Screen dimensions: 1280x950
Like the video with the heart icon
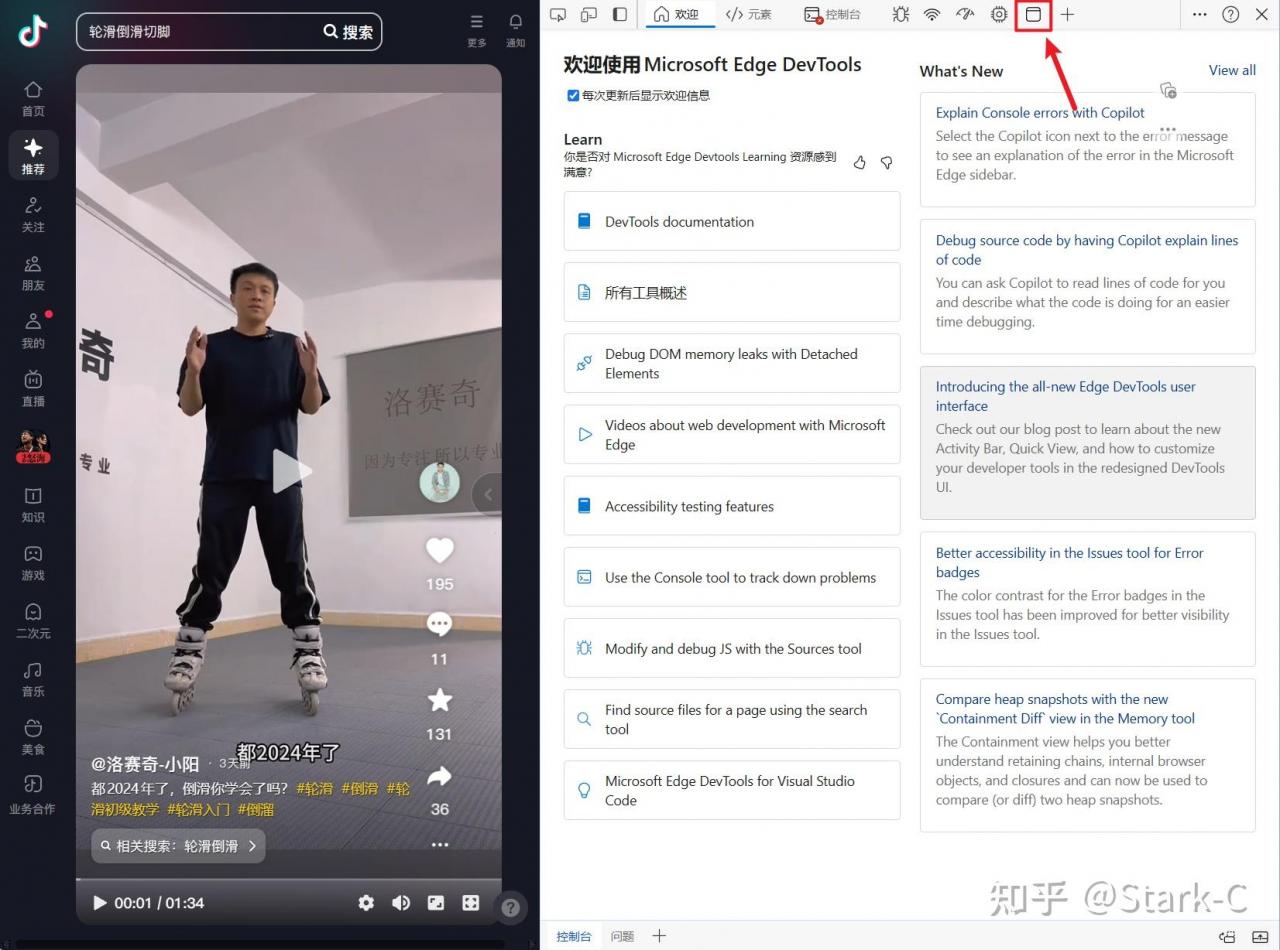[x=440, y=550]
